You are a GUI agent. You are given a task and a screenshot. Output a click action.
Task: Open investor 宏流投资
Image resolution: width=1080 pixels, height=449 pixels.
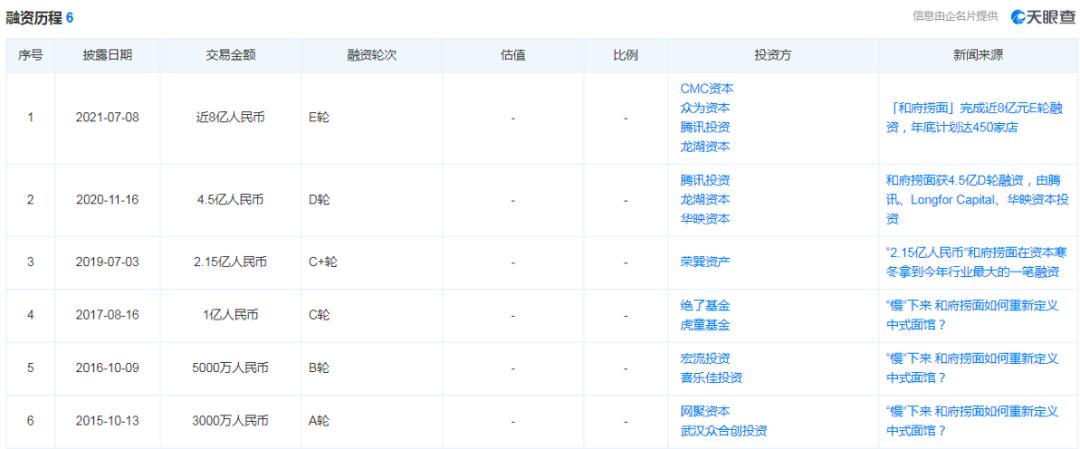(x=705, y=359)
